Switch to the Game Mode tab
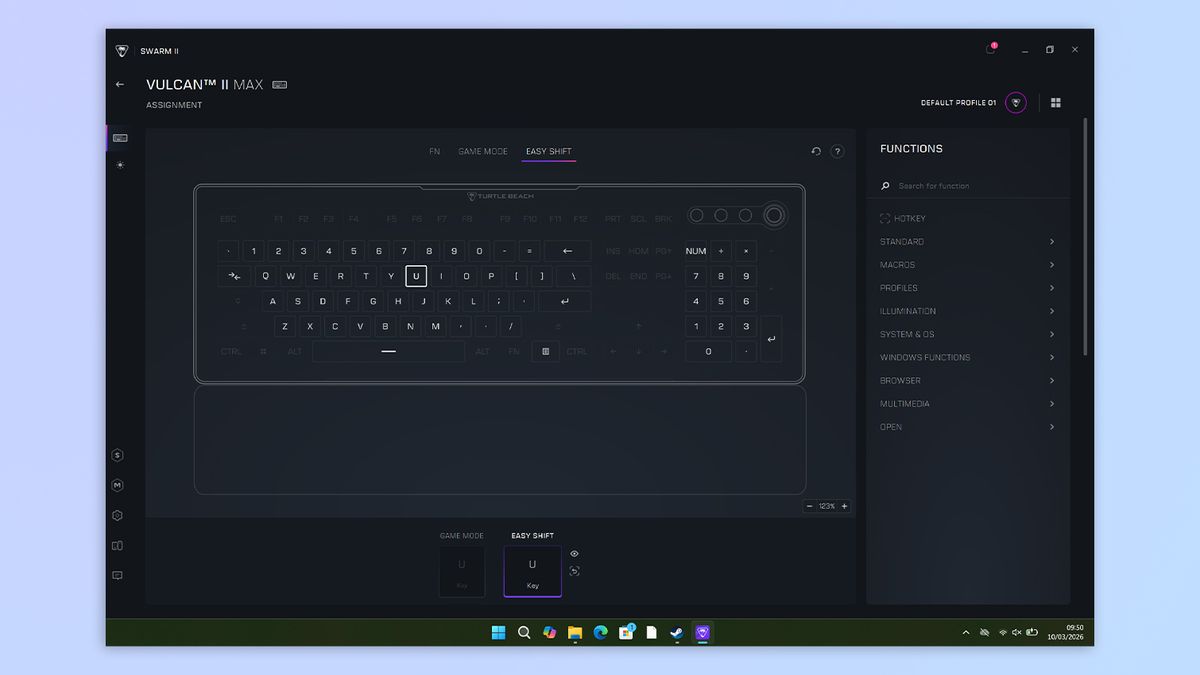This screenshot has height=675, width=1200. pyautogui.click(x=483, y=152)
